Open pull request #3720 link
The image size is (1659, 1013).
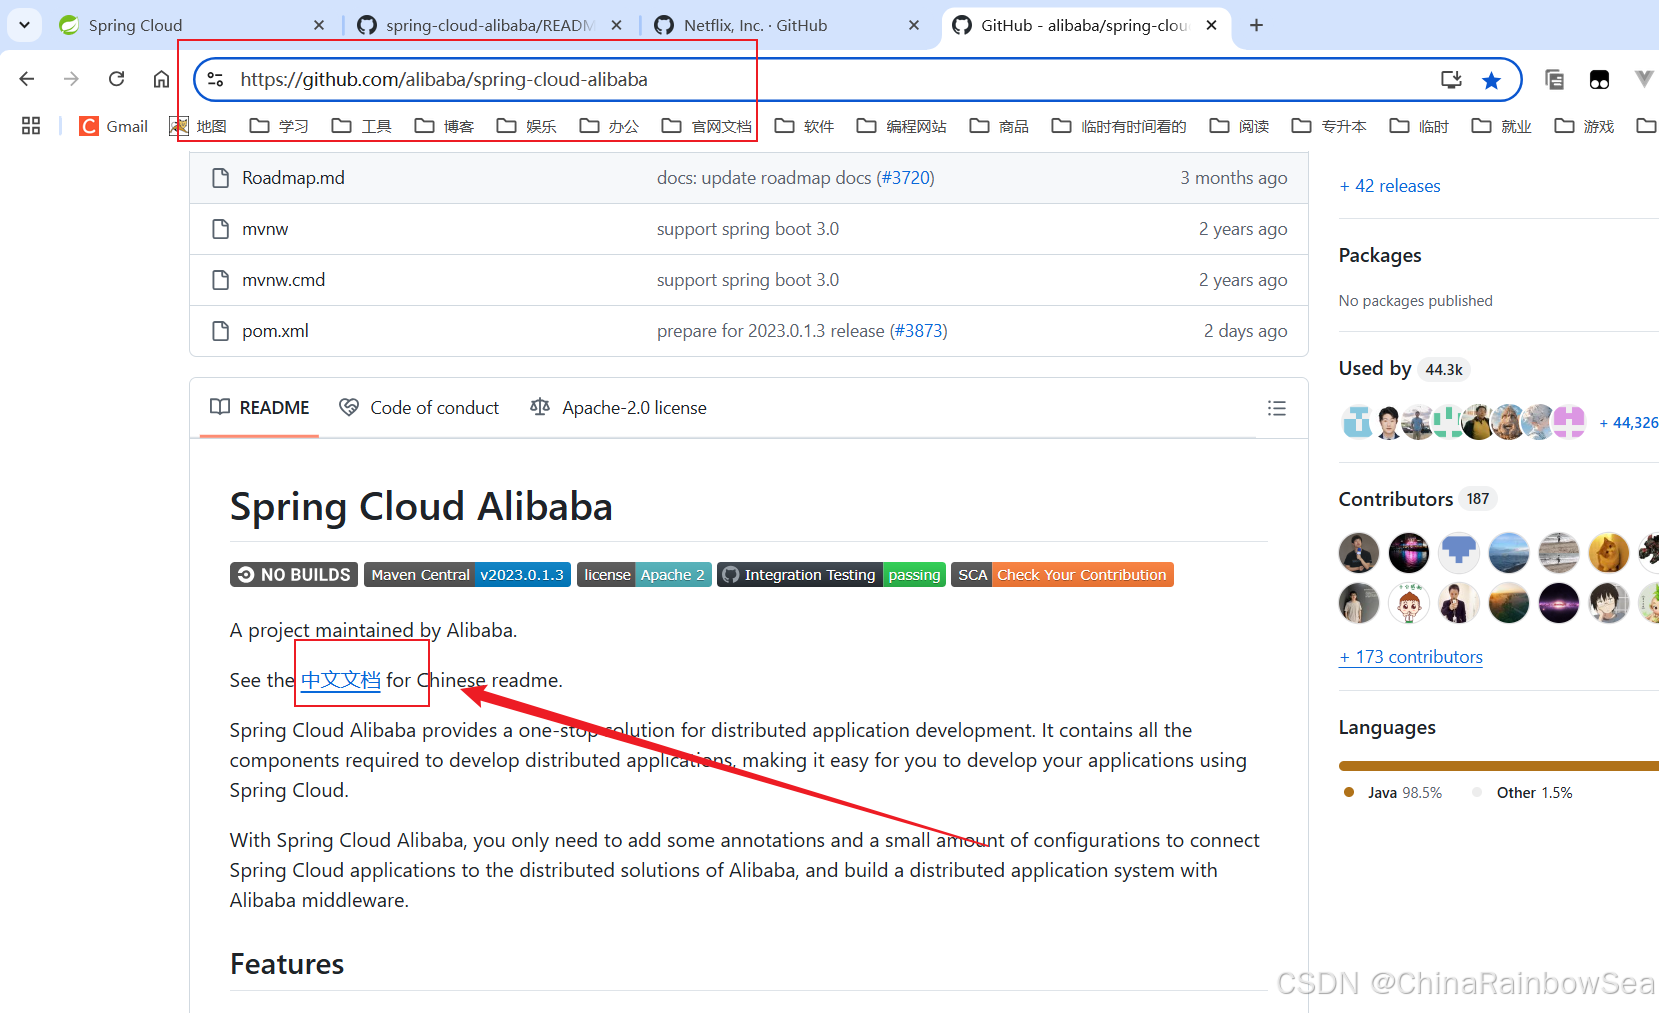click(905, 177)
